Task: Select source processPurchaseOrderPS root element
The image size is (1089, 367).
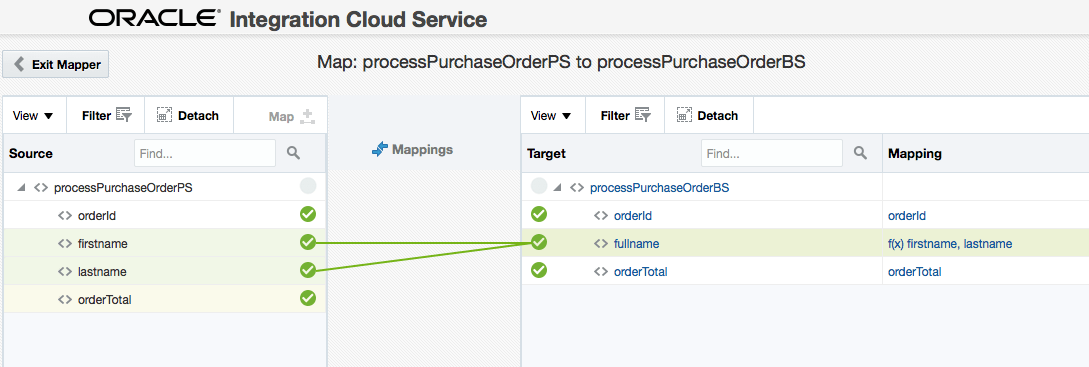Action: click(x=123, y=188)
